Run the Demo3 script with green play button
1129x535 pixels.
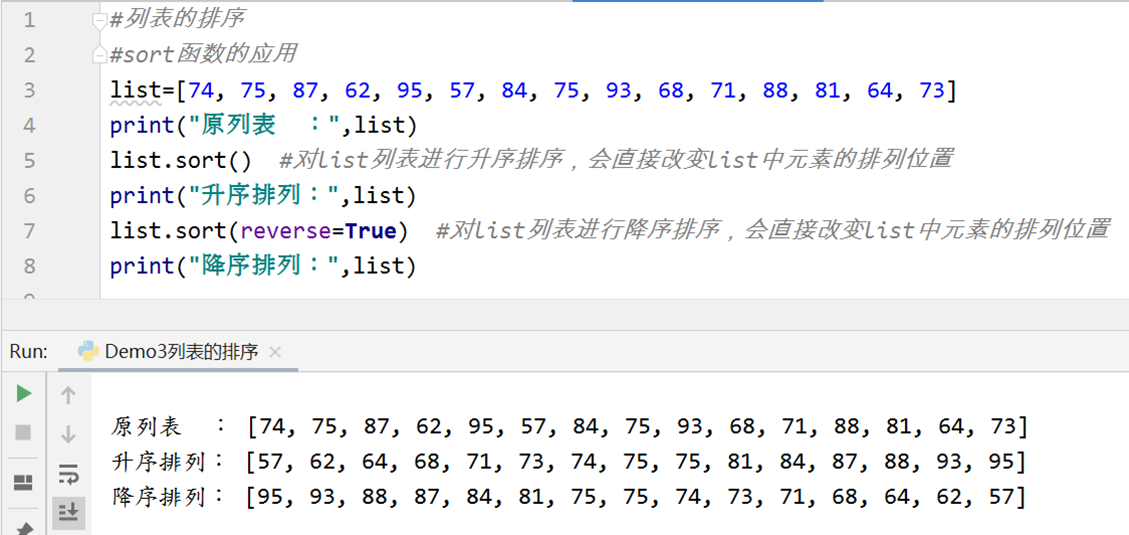[x=24, y=393]
